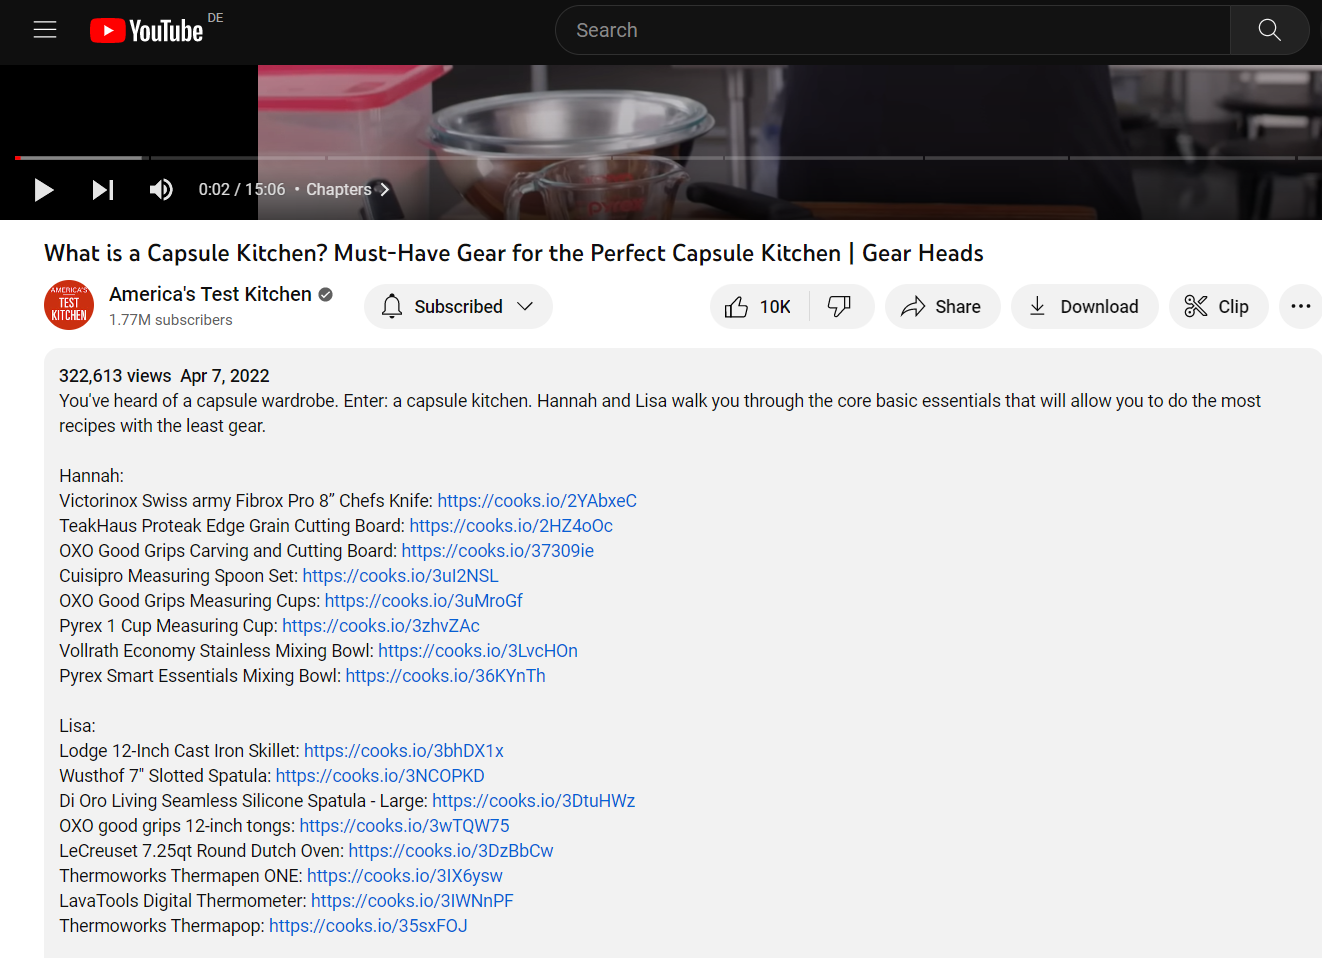
Task: Play the video
Action: (44, 190)
